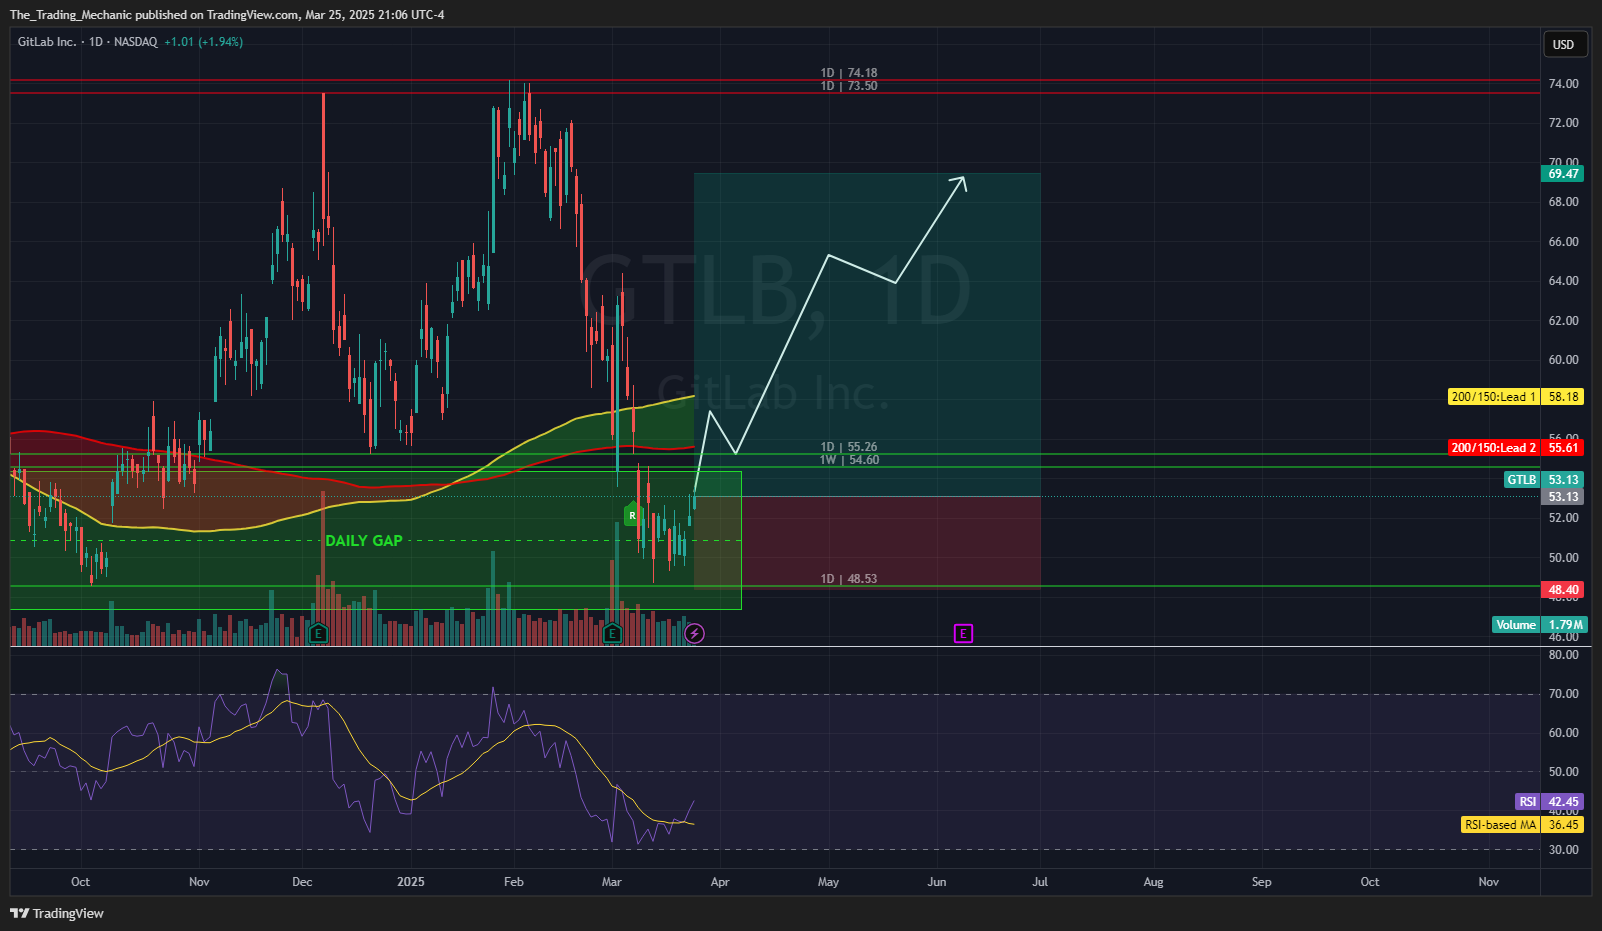The width and height of the screenshot is (1602, 931).
Task: Click the red 48.40 stop price label
Action: pyautogui.click(x=1563, y=590)
